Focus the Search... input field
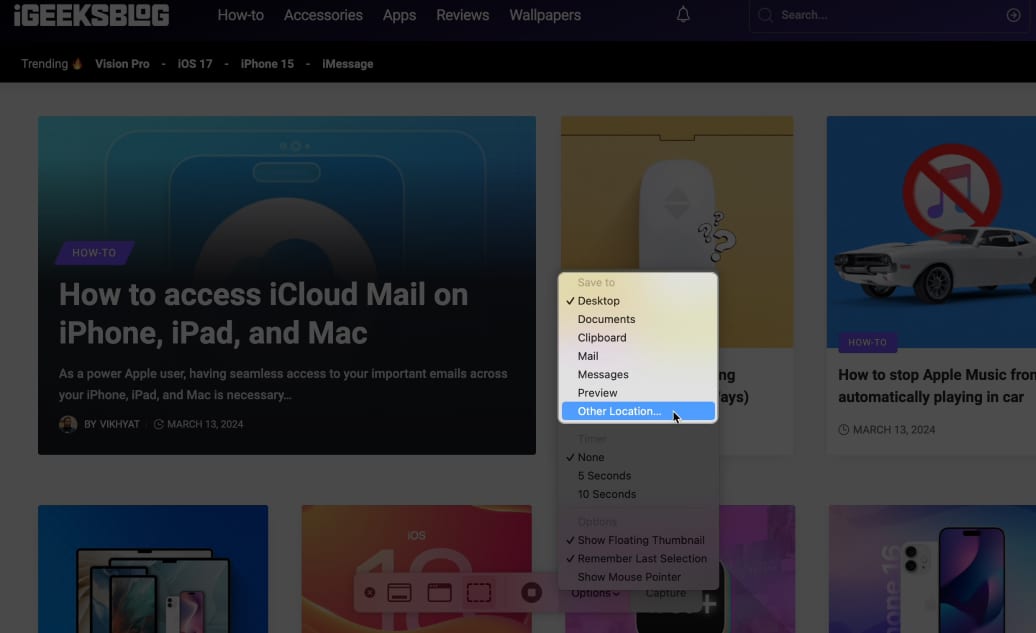 pyautogui.click(x=889, y=15)
